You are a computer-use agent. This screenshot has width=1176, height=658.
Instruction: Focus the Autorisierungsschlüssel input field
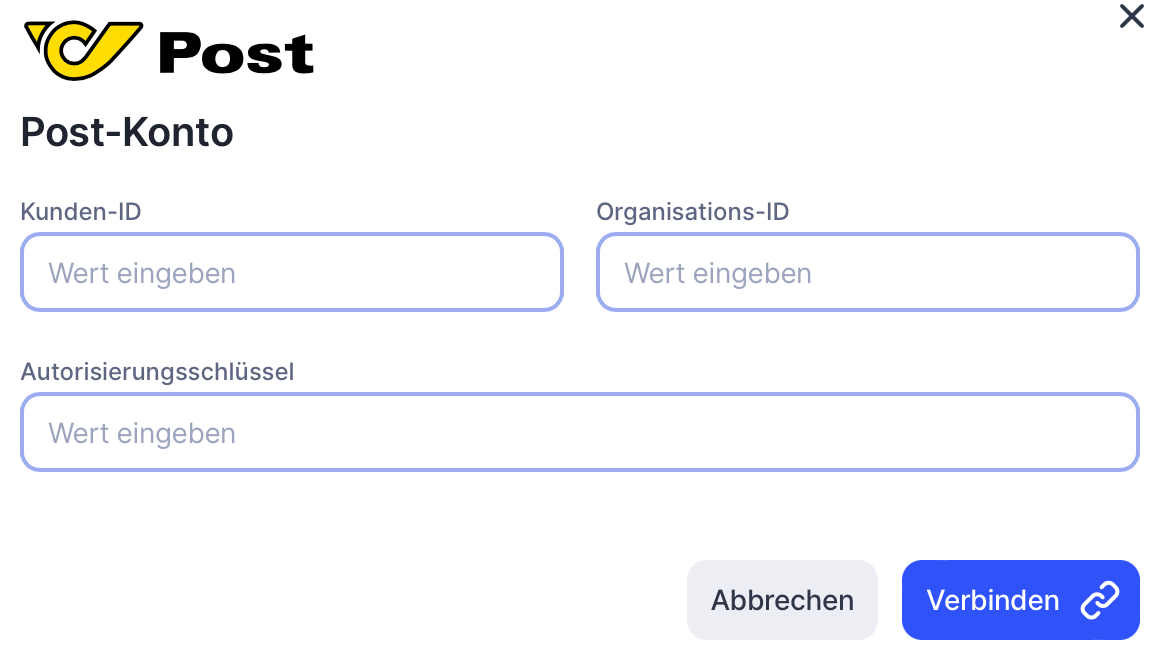pyautogui.click(x=579, y=432)
